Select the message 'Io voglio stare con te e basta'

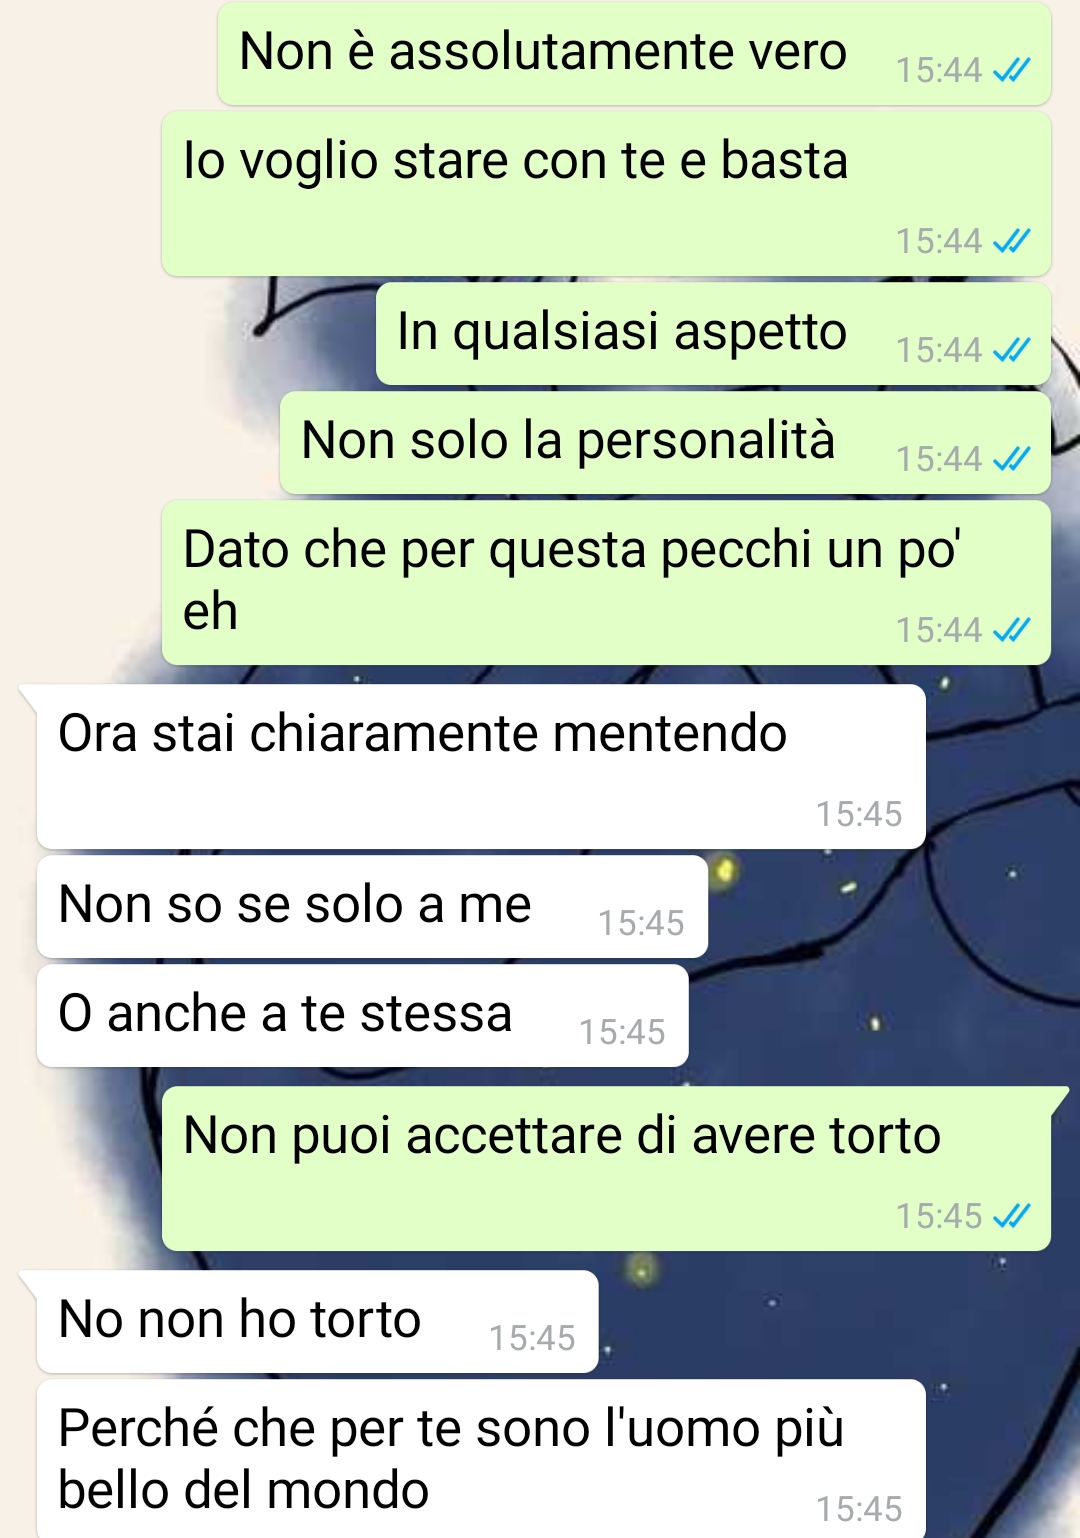tap(606, 194)
